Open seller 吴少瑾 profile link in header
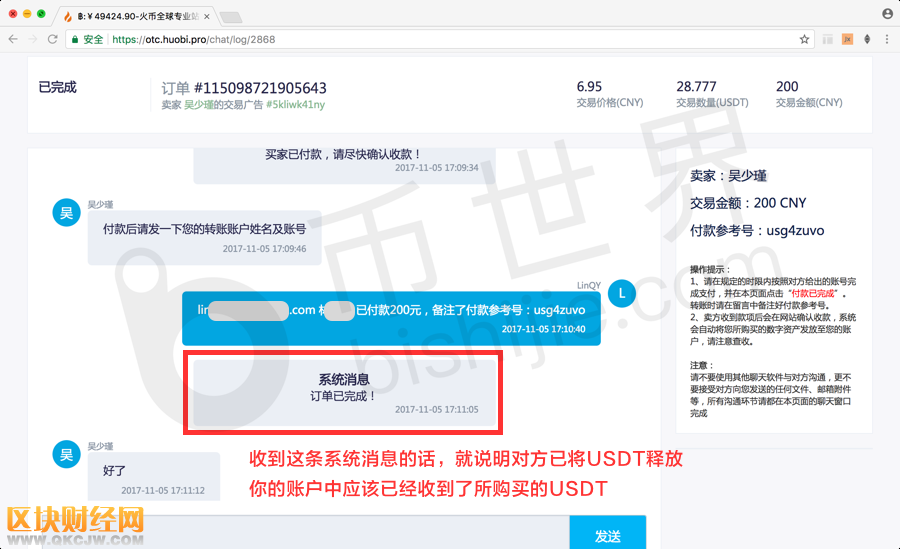This screenshot has width=900, height=549. pyautogui.click(x=199, y=105)
